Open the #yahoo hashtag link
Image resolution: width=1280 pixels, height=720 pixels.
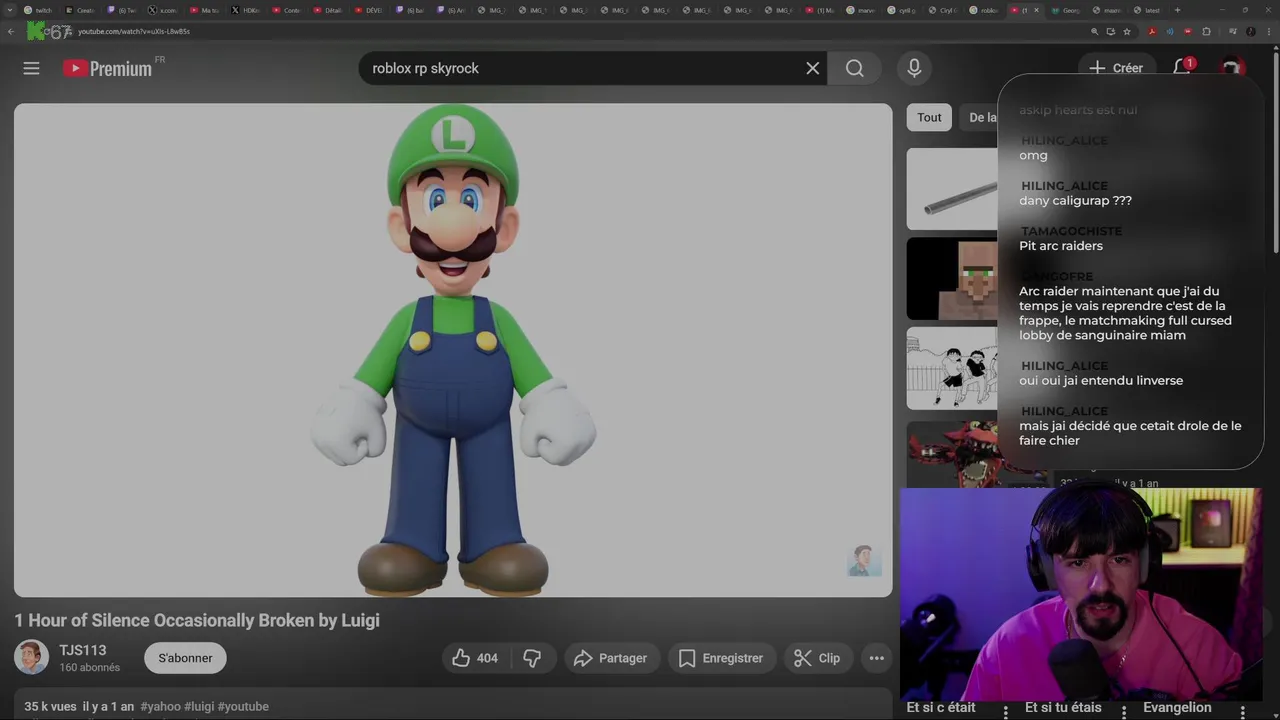point(160,706)
